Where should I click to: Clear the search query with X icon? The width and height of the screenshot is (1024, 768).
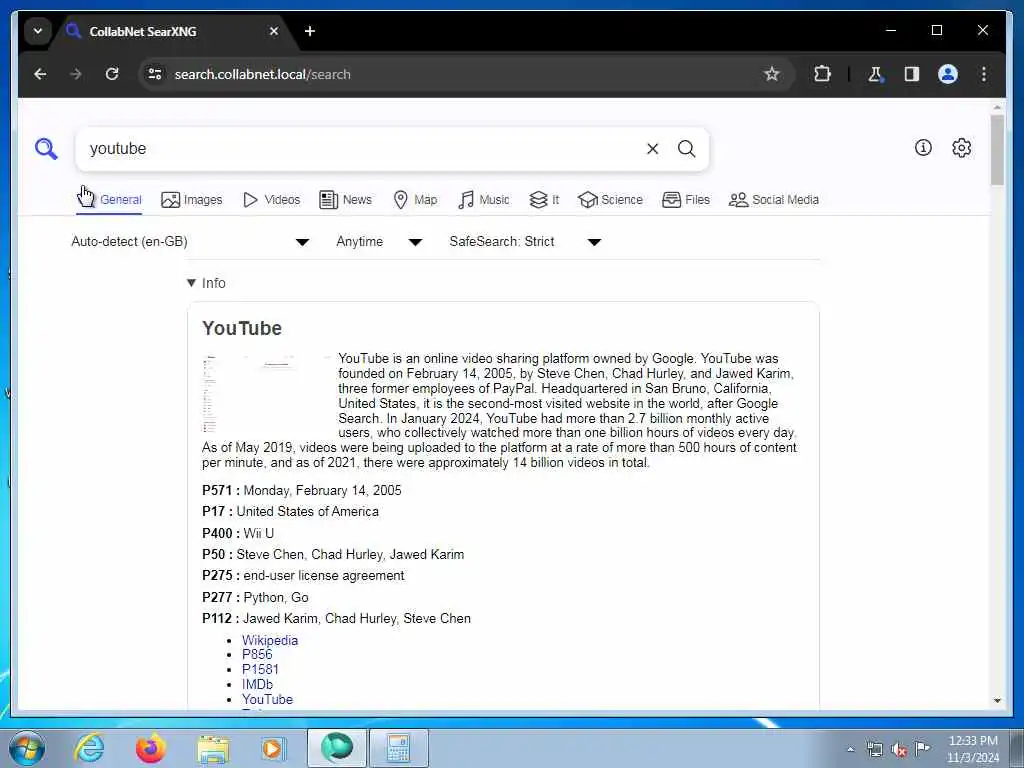652,149
